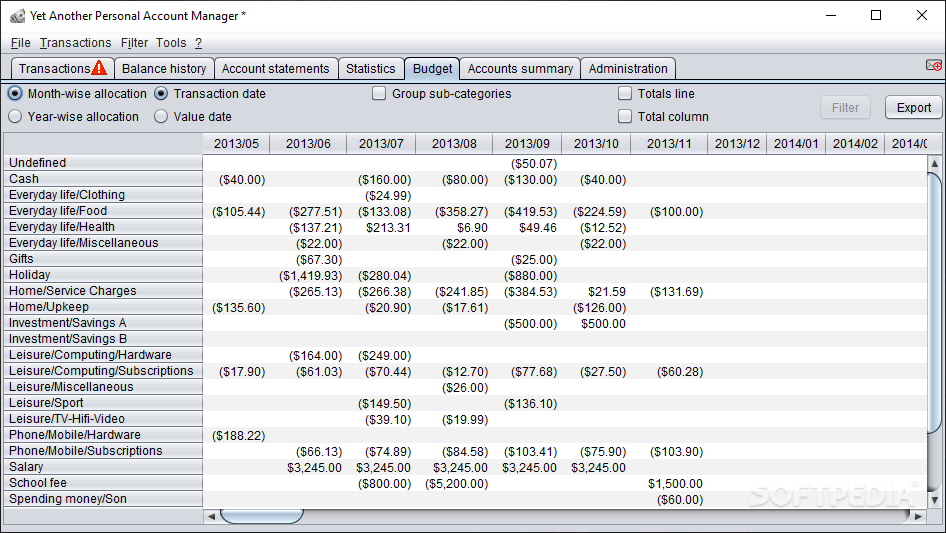Click the 2013/12 column header
Screen dimensions: 946x533
click(737, 144)
